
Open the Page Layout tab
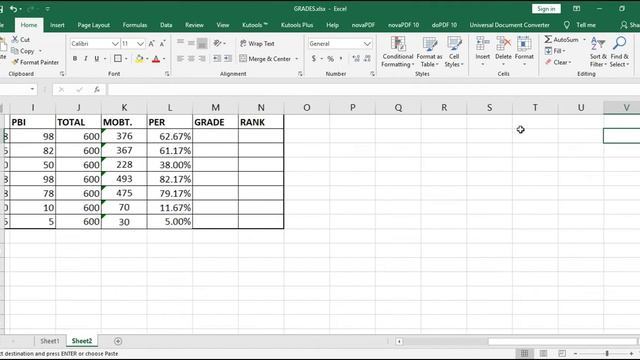(x=93, y=25)
